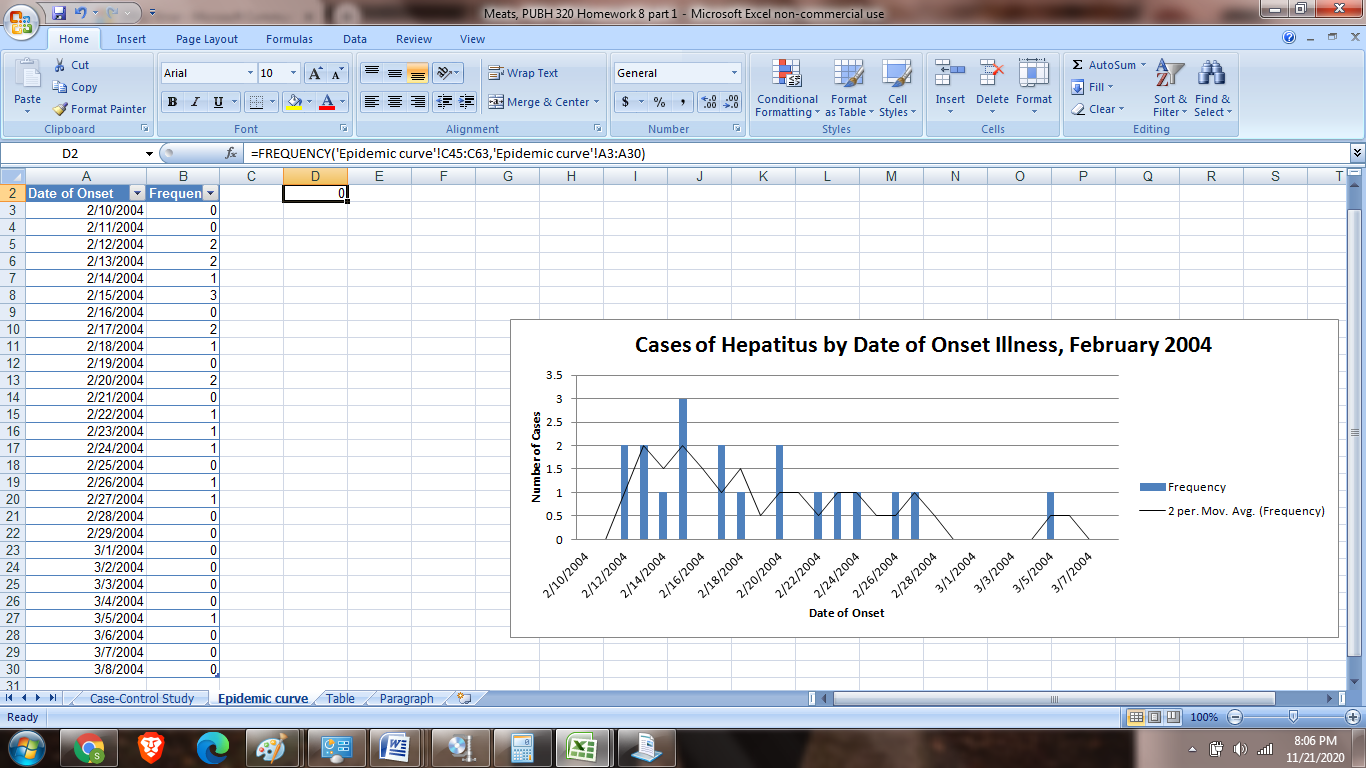Click the Font Color red A

pyautogui.click(x=327, y=102)
